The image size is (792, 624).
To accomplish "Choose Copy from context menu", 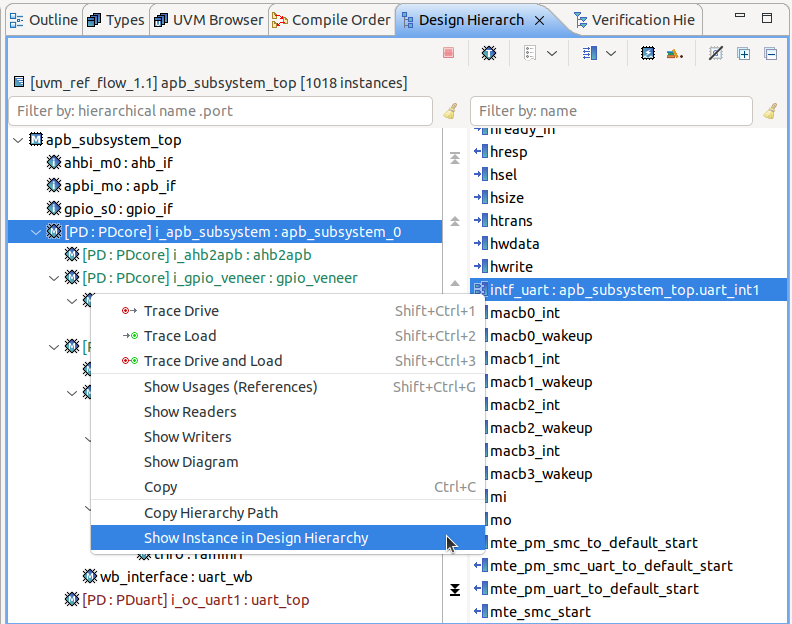I will pos(287,487).
